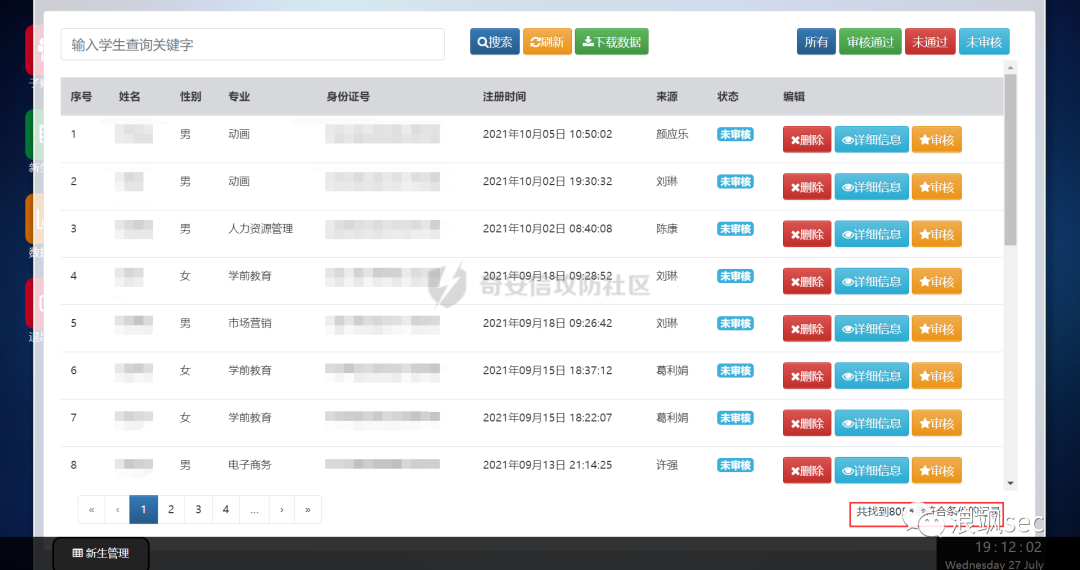Filter by 未审核 status
Screen dimensions: 1080x570
pyautogui.click(x=984, y=42)
